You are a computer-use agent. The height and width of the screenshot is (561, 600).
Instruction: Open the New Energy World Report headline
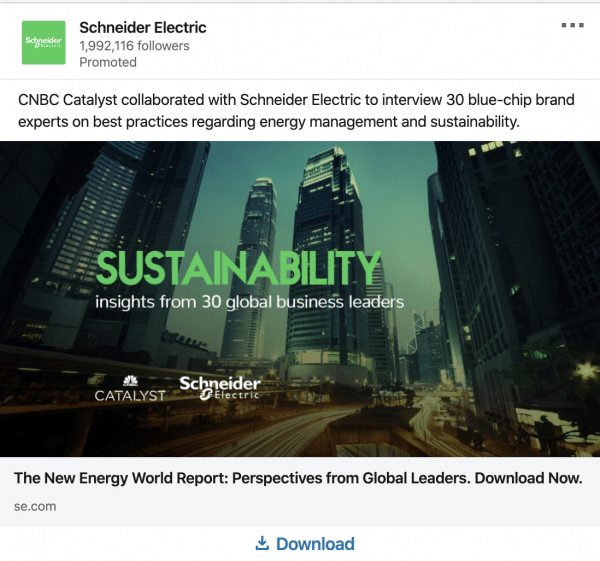pos(298,478)
